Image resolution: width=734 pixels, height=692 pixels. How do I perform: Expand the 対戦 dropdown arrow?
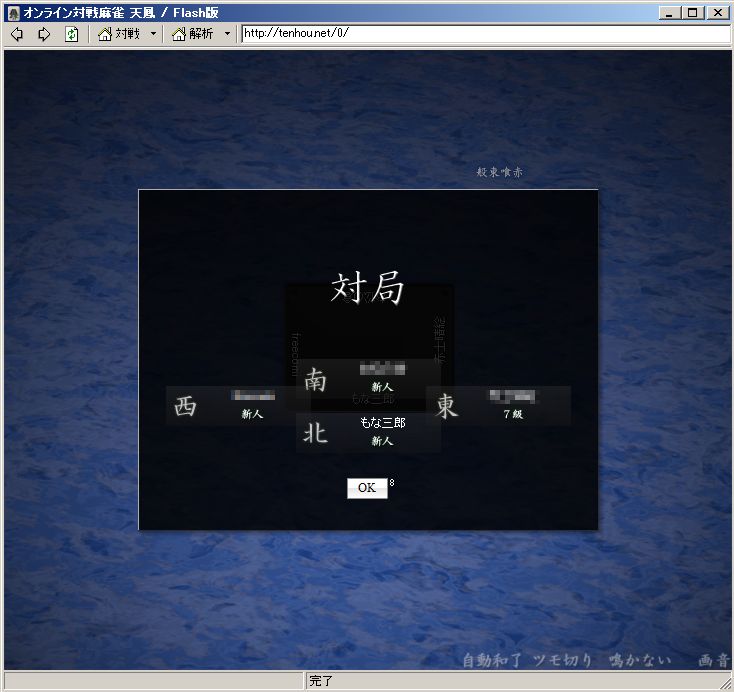[x=153, y=34]
